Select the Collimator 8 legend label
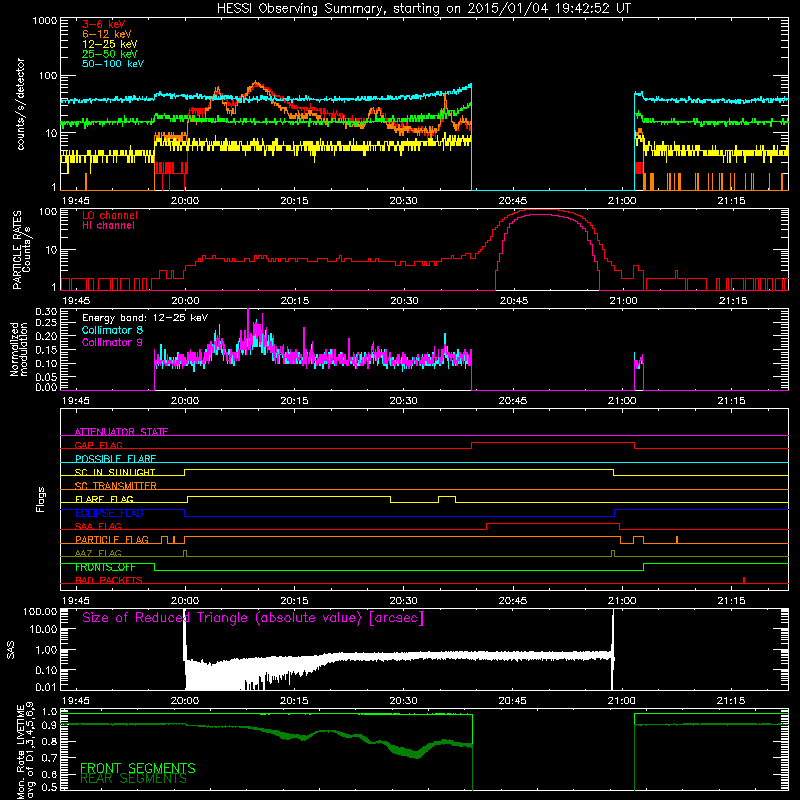 tap(112, 330)
